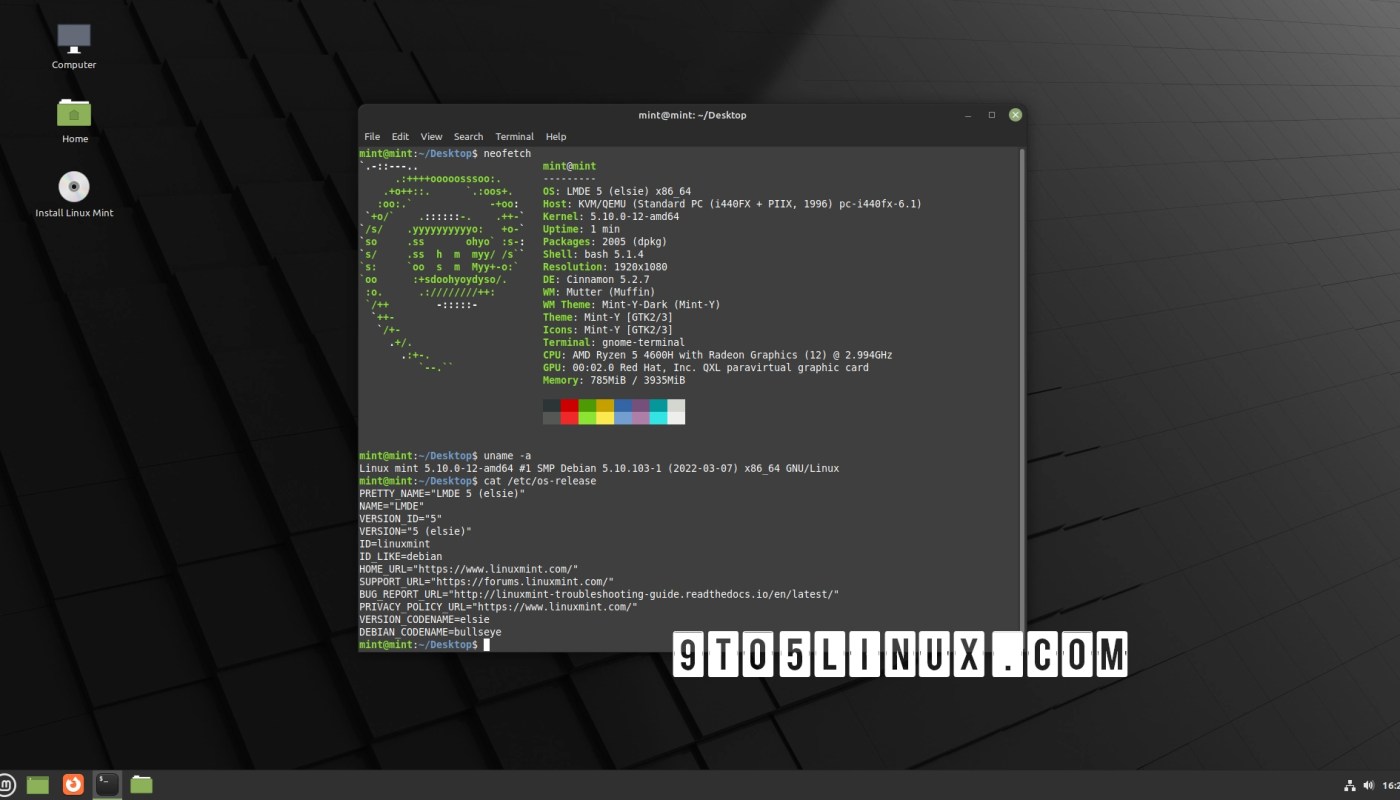
Task: Click the 'Uptime: 1 min' line
Action: pyautogui.click(x=580, y=229)
